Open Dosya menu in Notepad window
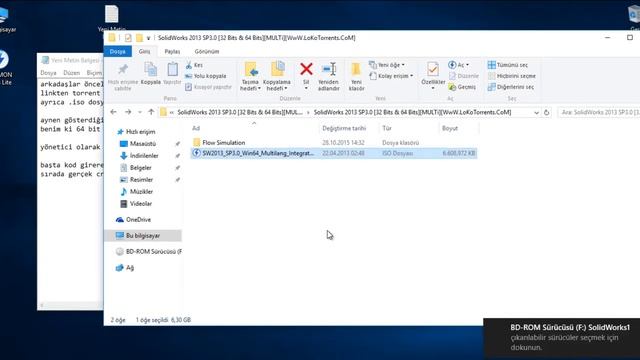 pyautogui.click(x=48, y=73)
